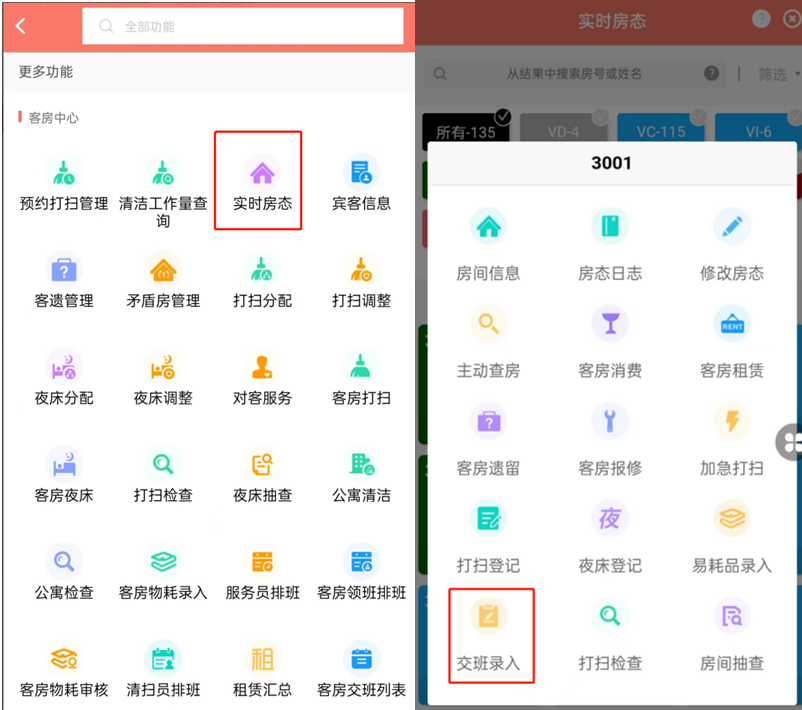This screenshot has height=710, width=802.
Task: Select 房间信息 in room 3001 popup
Action: (x=488, y=245)
